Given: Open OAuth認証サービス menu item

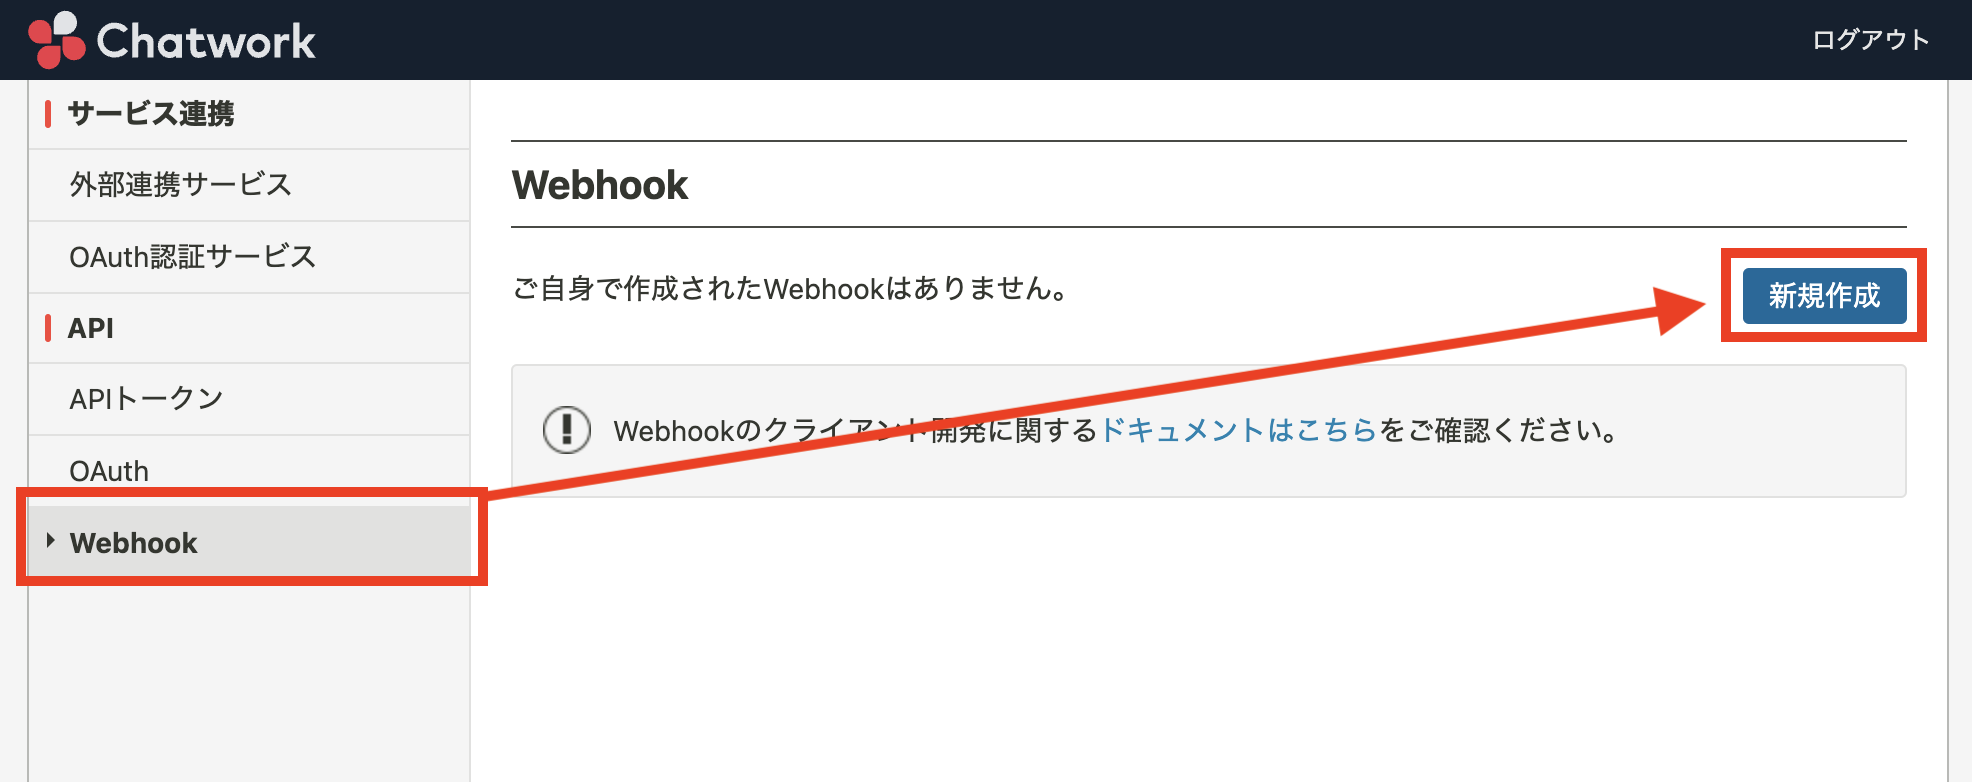Looking at the screenshot, I should click(249, 257).
